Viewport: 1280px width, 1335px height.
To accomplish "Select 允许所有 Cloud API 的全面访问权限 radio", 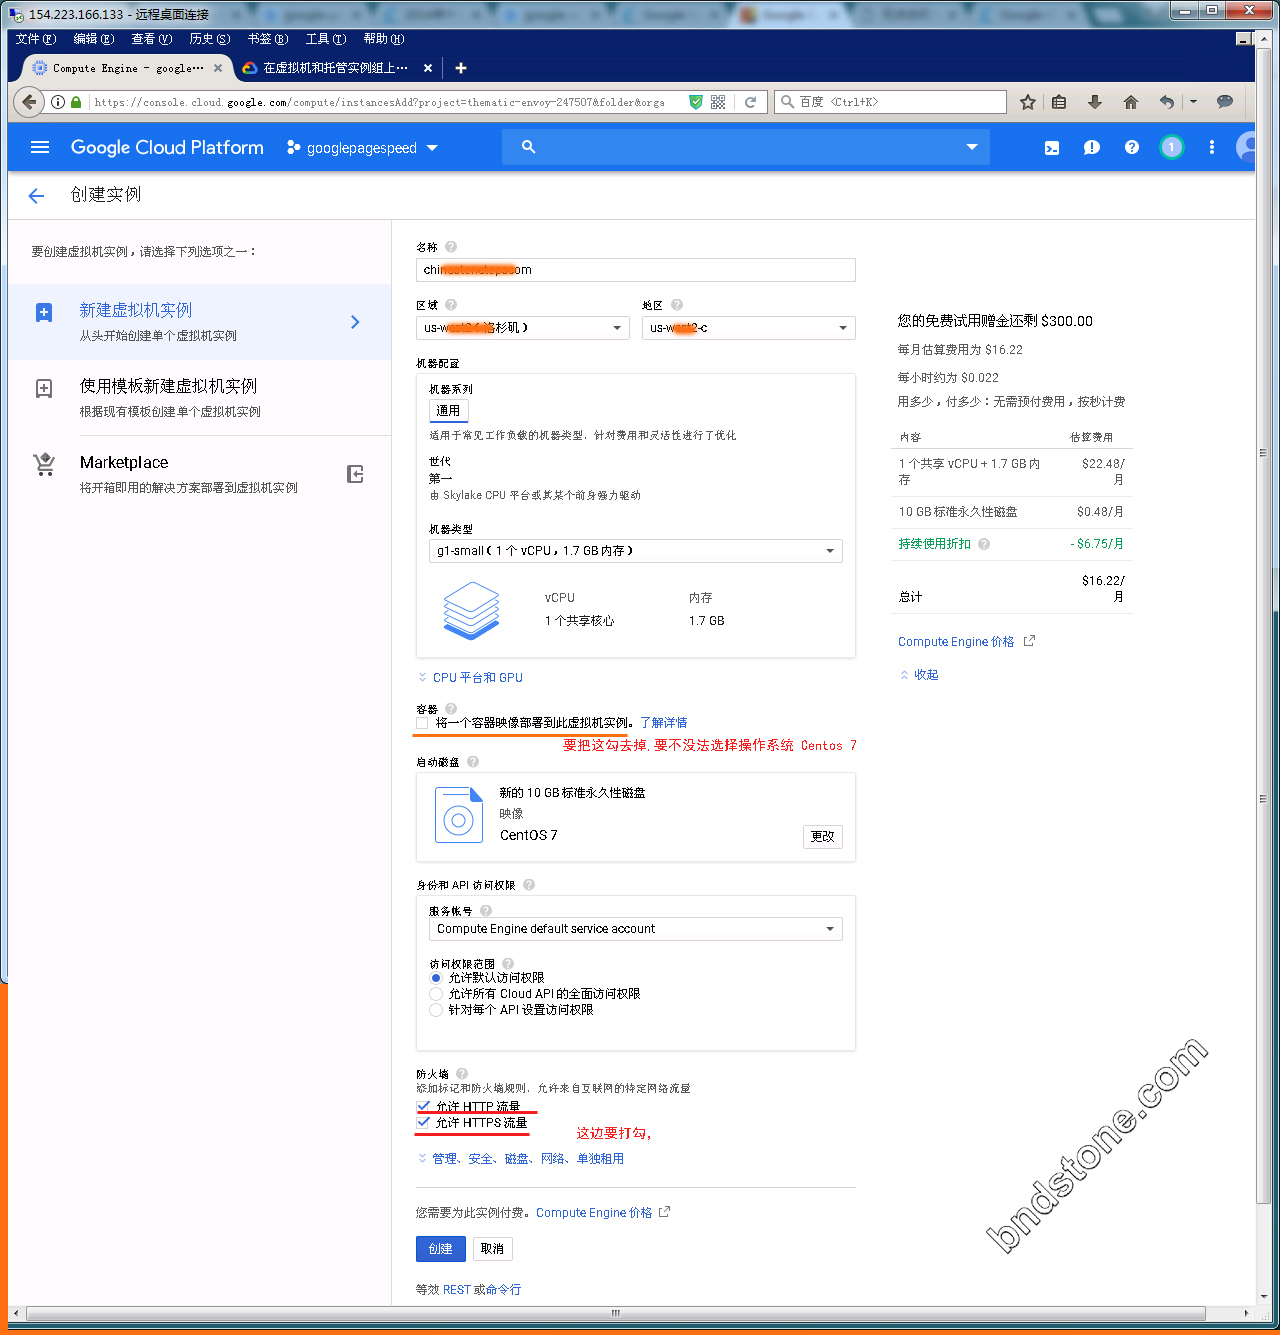I will [436, 994].
